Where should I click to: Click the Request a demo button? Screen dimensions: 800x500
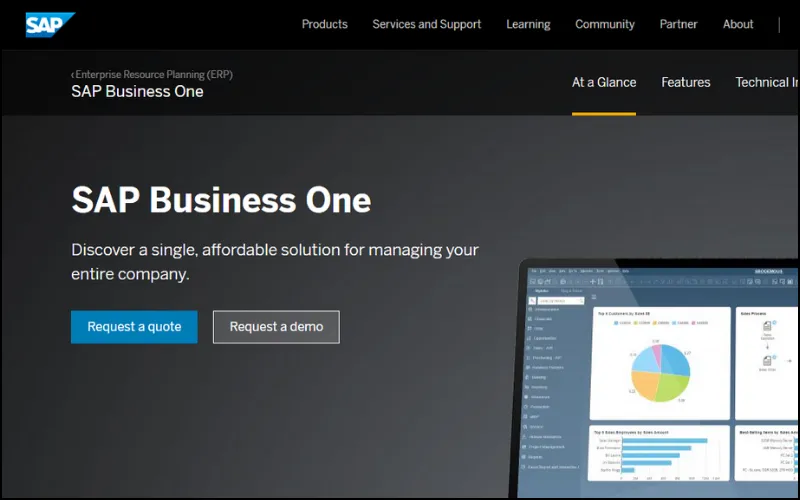point(276,327)
